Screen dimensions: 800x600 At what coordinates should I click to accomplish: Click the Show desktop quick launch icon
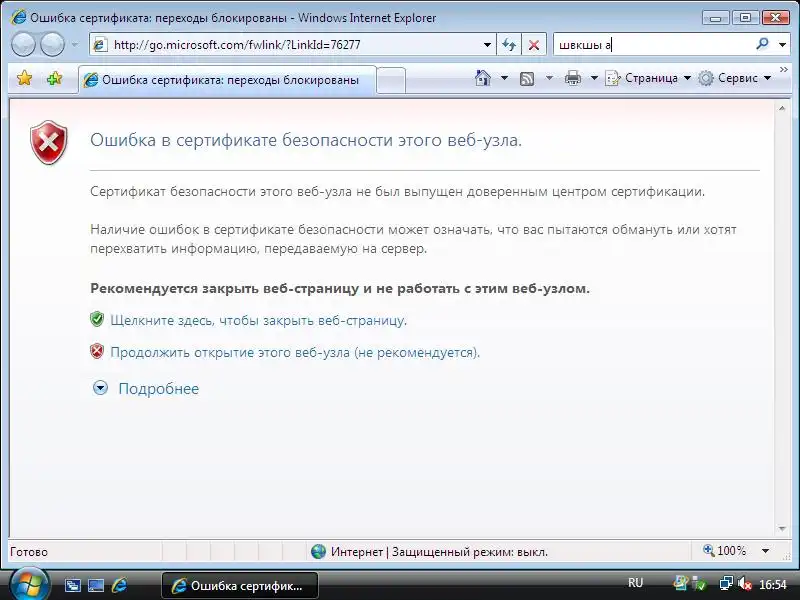(x=96, y=585)
